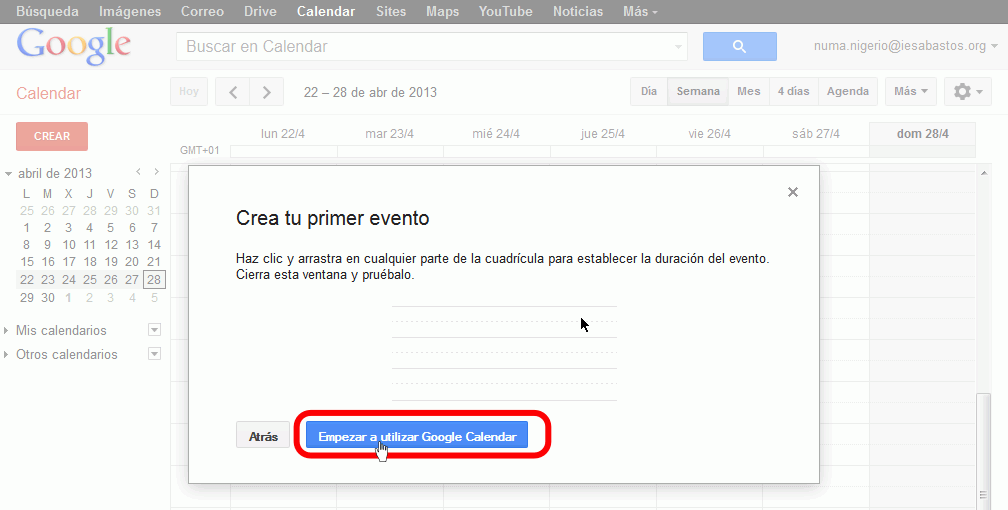Click 'lun 22/4' day header
This screenshot has width=1008, height=510.
[283, 134]
